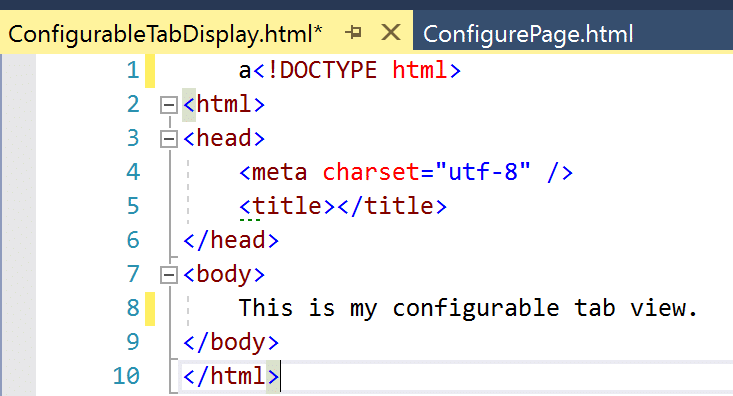Click the yellow change marker on line 8

[x=150, y=309]
